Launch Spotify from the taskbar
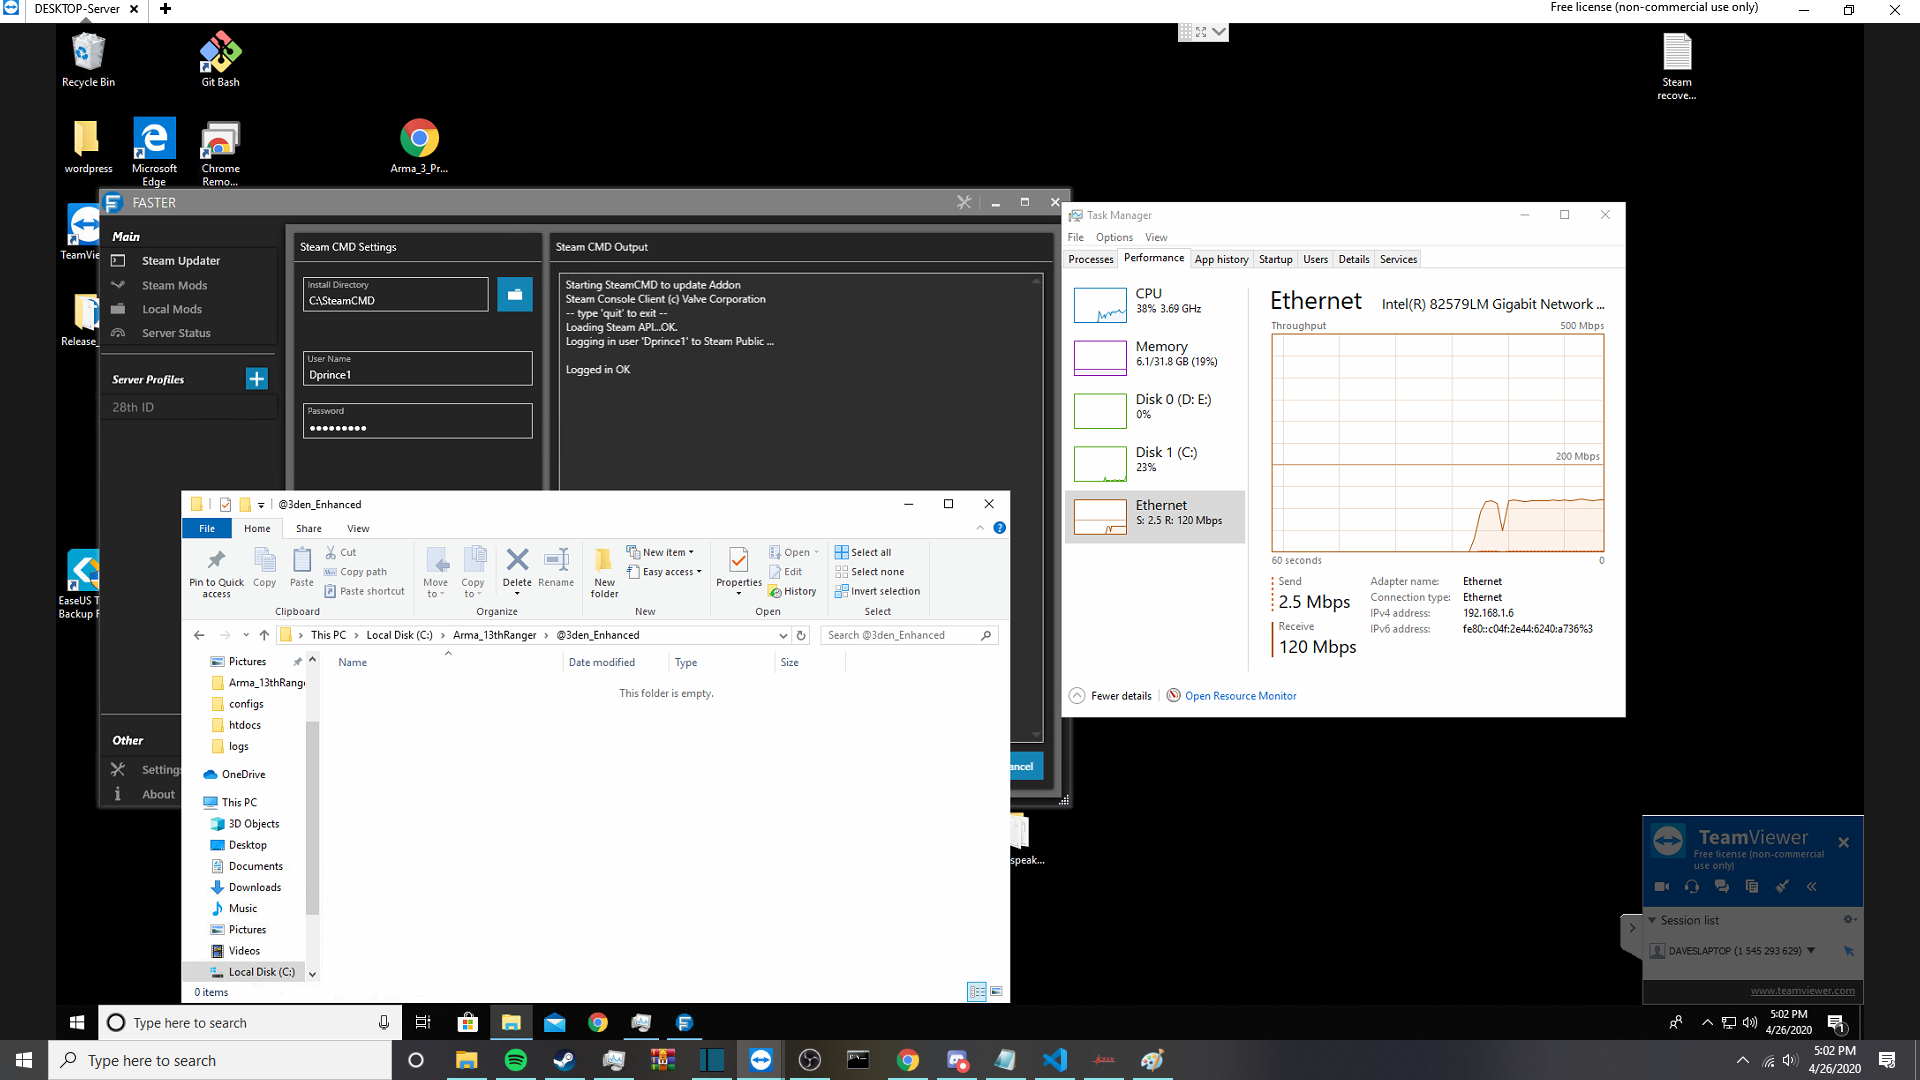1920x1080 pixels. 515,1060
